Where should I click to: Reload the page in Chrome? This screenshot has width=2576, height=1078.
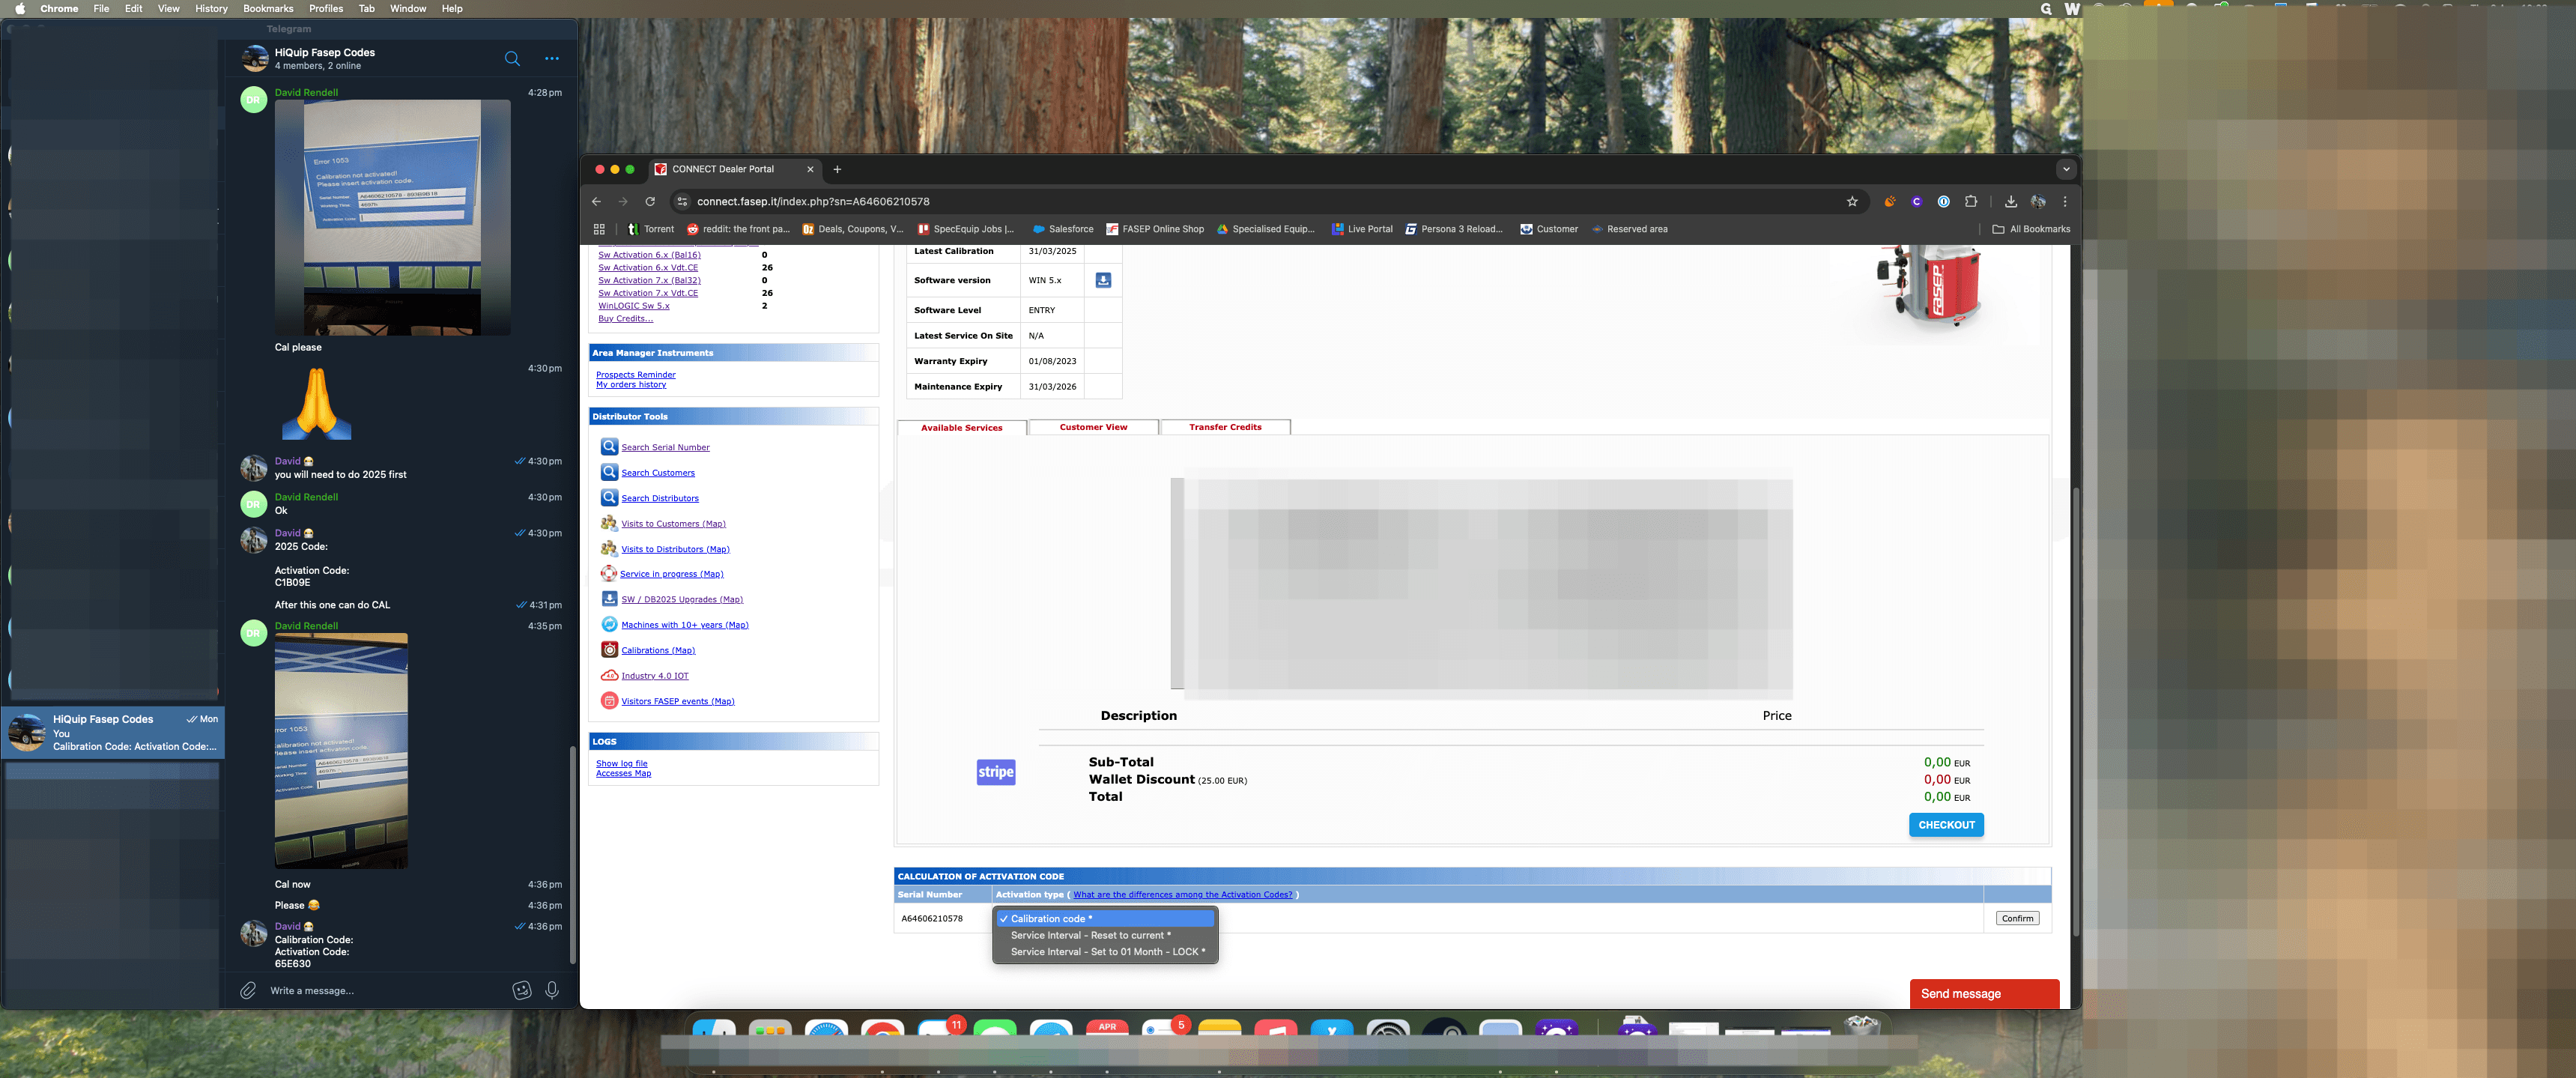[650, 201]
